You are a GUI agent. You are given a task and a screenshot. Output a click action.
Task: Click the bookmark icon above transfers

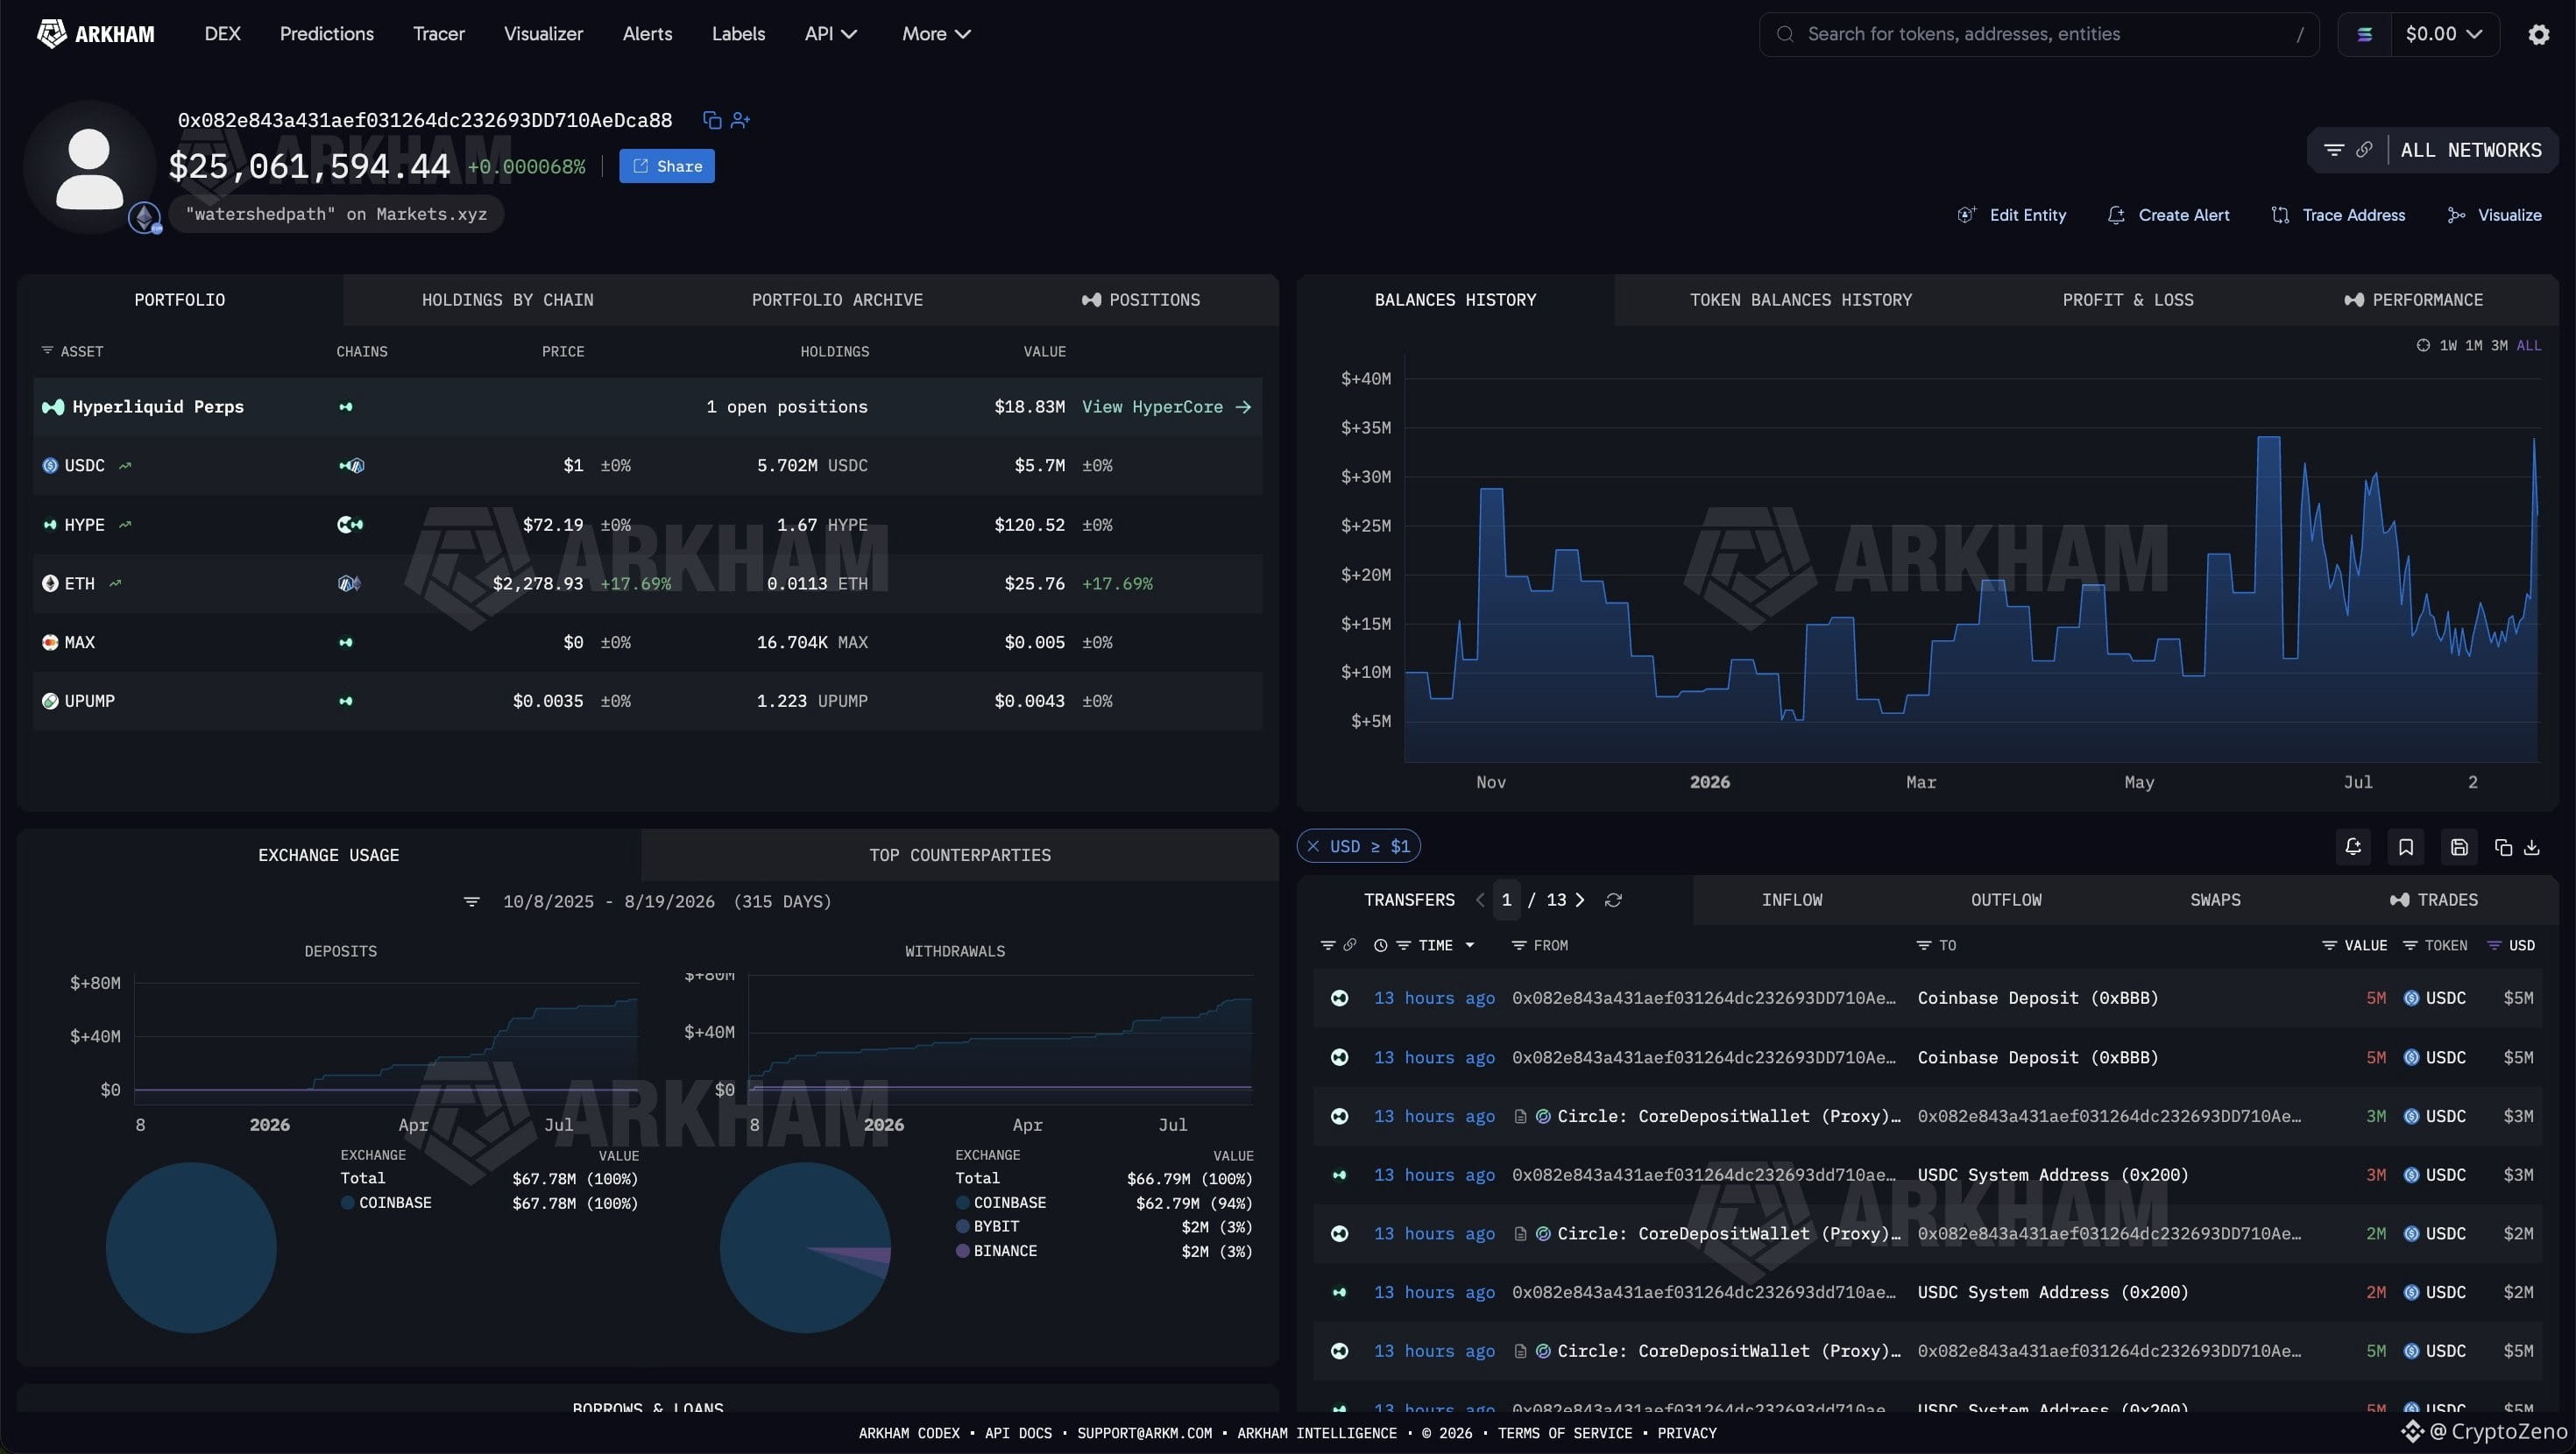point(2406,847)
